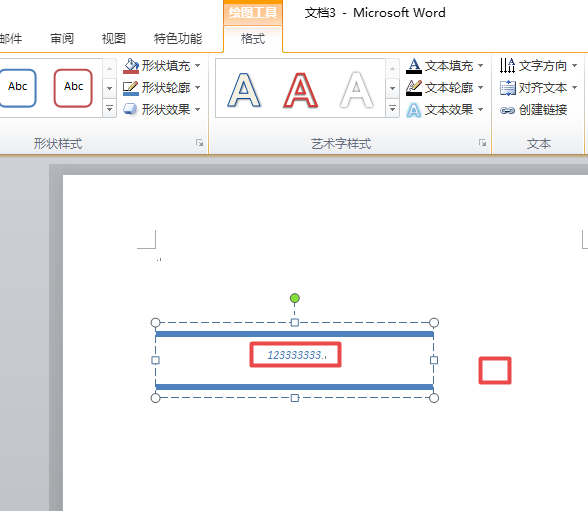Open the 形状样式 dialog launcher
588x511 pixels.
pyautogui.click(x=200, y=143)
